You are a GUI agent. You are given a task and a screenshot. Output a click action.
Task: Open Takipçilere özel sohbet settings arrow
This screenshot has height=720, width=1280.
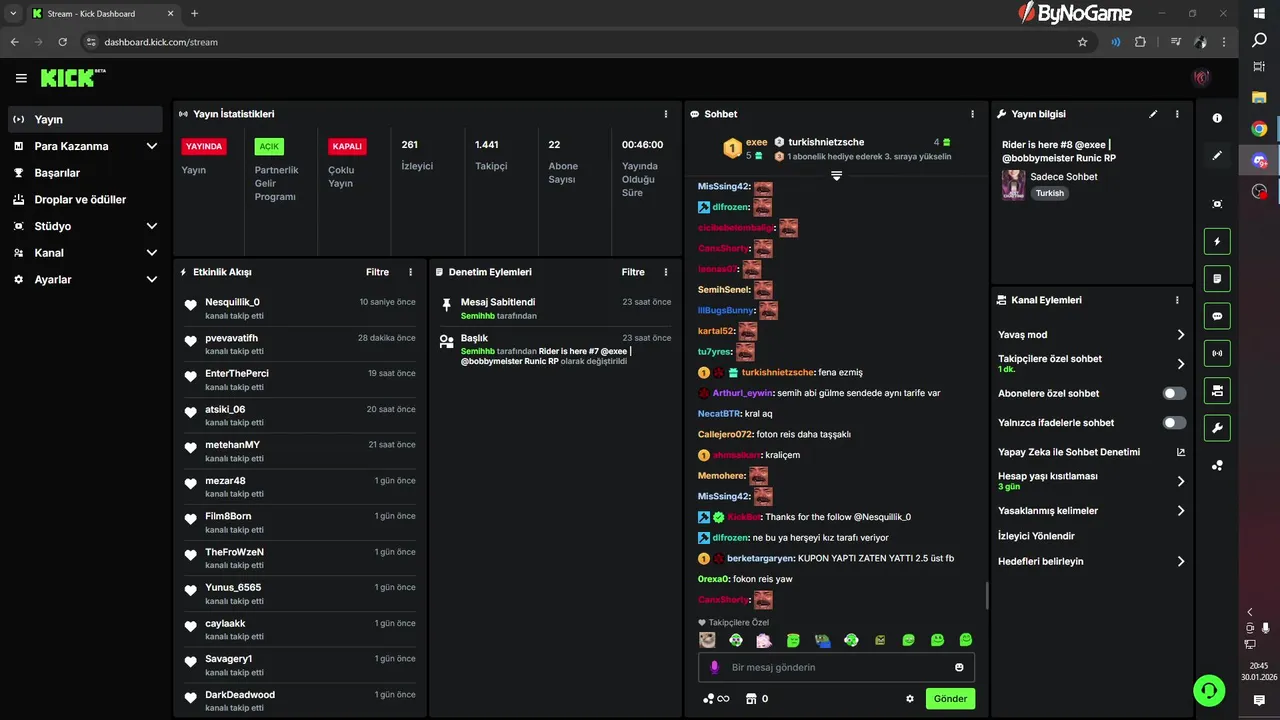pyautogui.click(x=1181, y=364)
